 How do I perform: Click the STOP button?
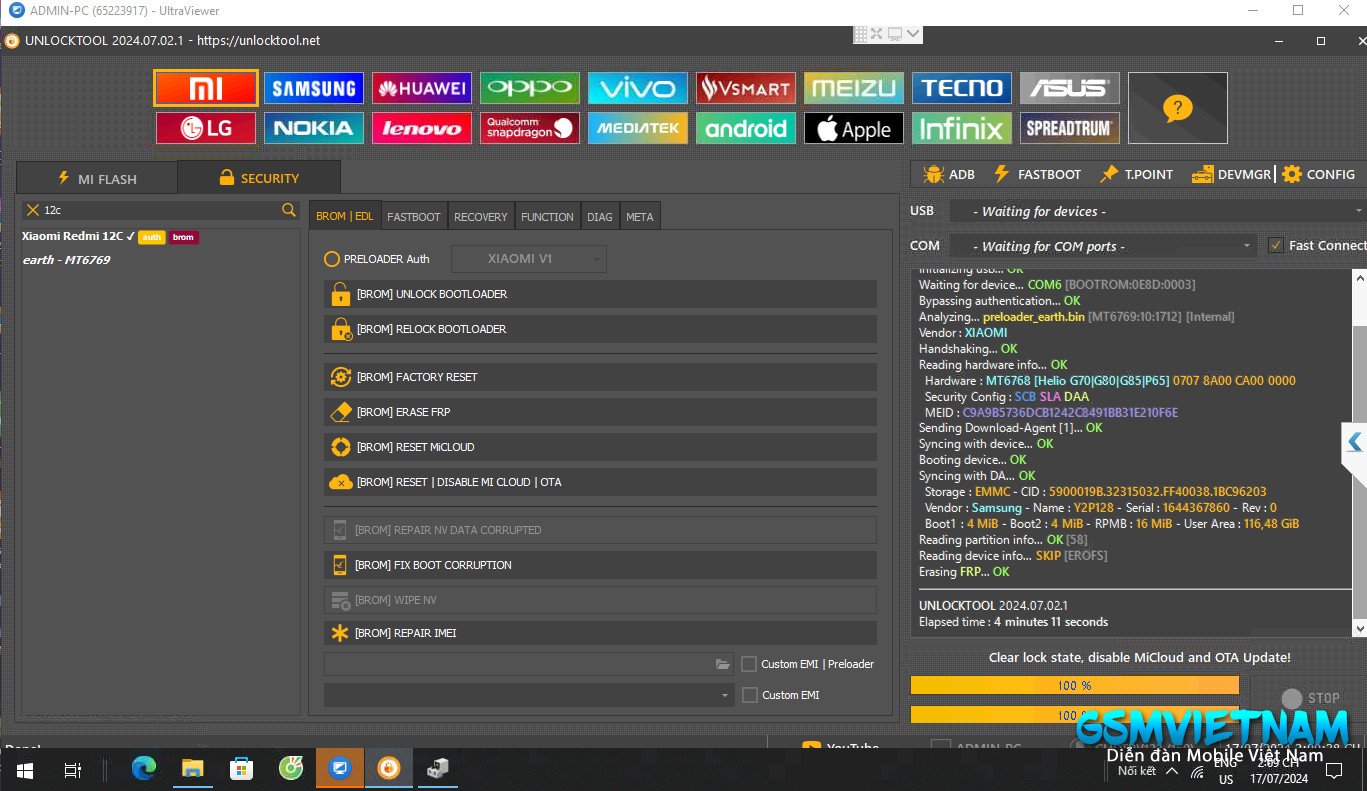(x=1311, y=698)
